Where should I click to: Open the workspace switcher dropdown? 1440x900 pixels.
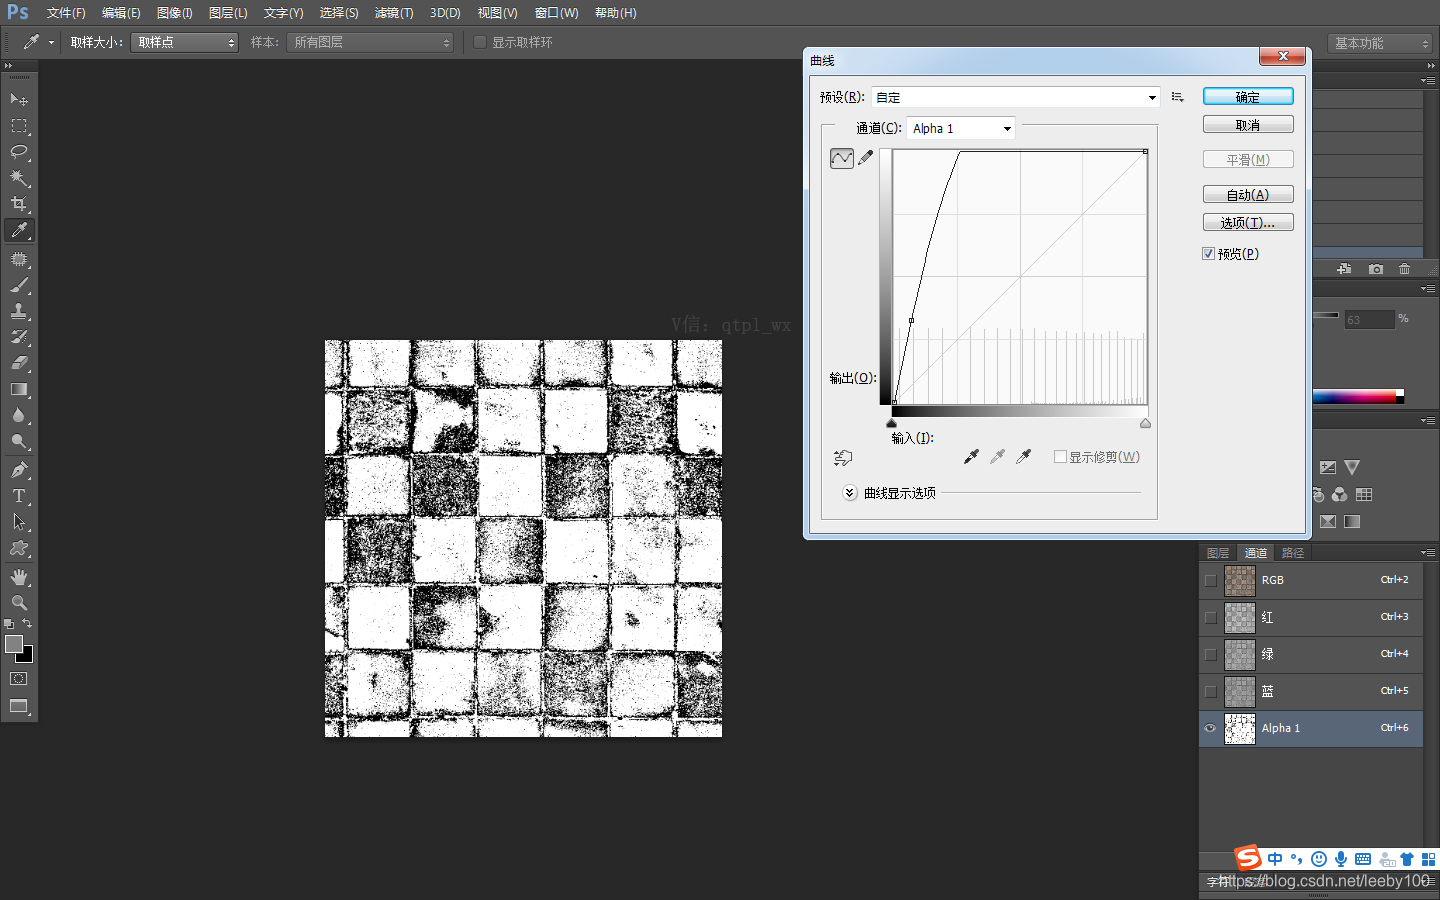[x=1381, y=43]
